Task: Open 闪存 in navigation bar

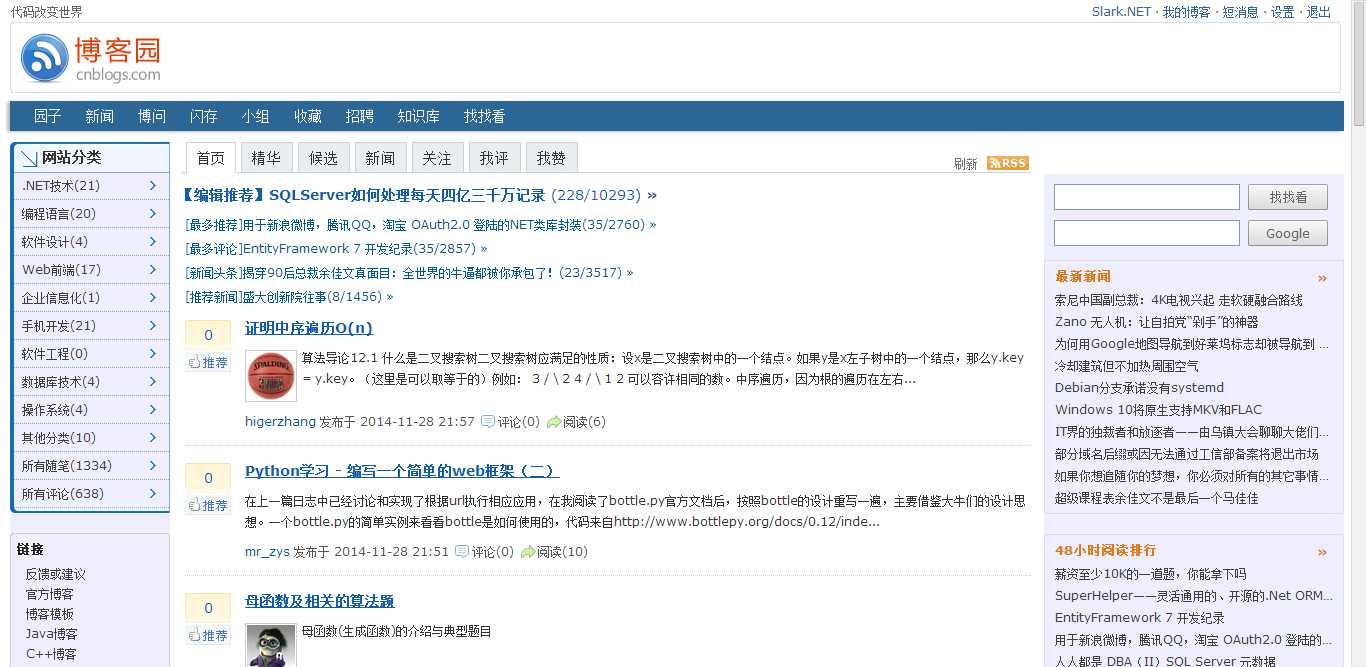Action: click(x=204, y=116)
